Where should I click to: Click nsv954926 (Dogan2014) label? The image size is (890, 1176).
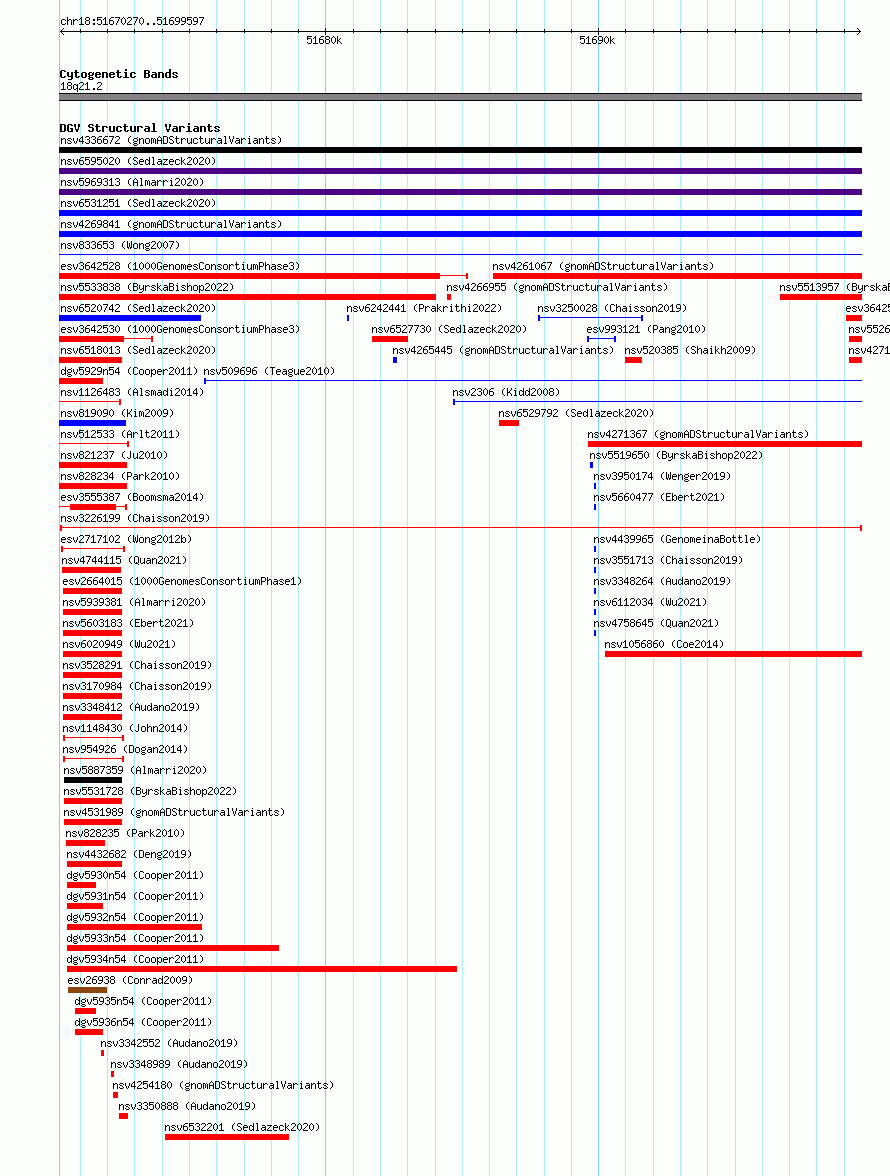tap(125, 749)
